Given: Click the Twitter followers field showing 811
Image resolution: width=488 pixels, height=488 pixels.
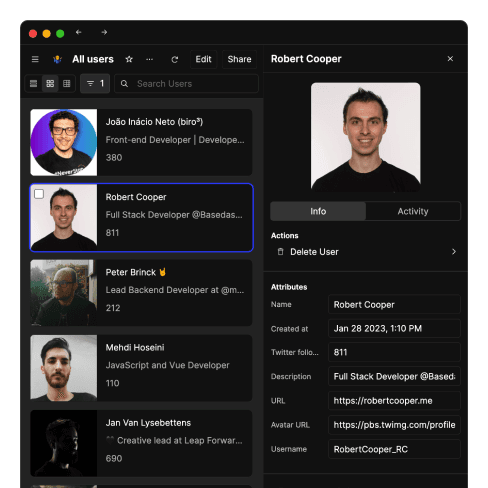Looking at the screenshot, I should pos(394,352).
